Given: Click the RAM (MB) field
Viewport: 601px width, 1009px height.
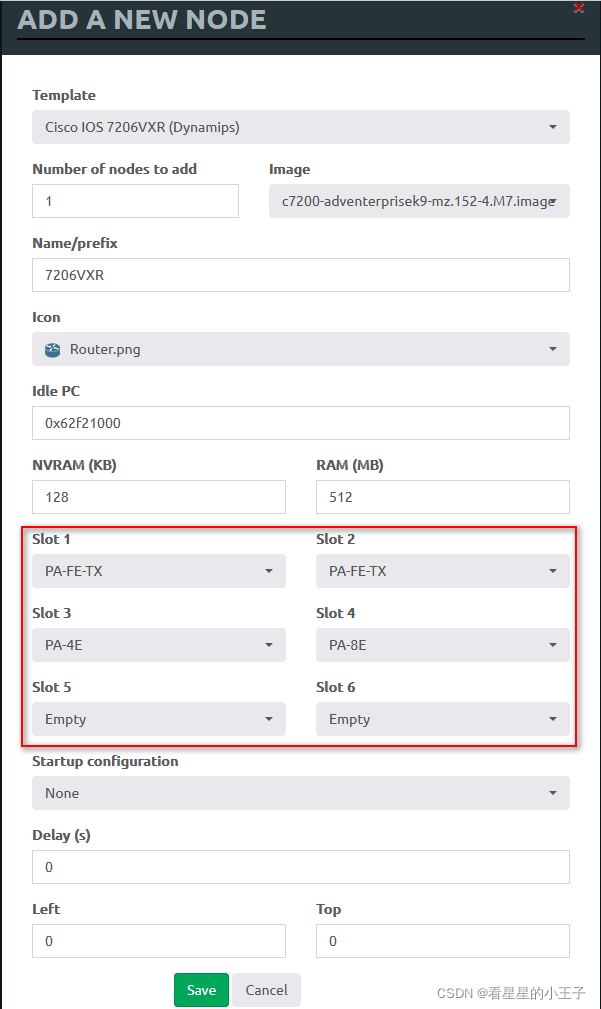Looking at the screenshot, I should click(443, 497).
